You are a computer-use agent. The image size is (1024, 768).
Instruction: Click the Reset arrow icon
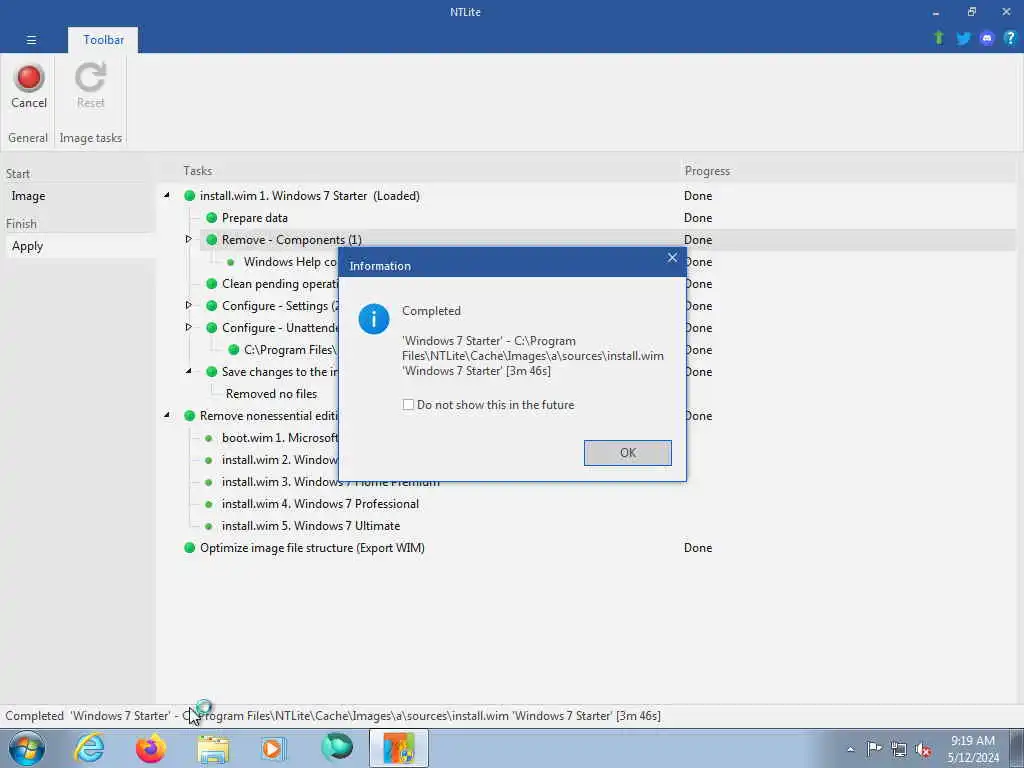point(90,77)
